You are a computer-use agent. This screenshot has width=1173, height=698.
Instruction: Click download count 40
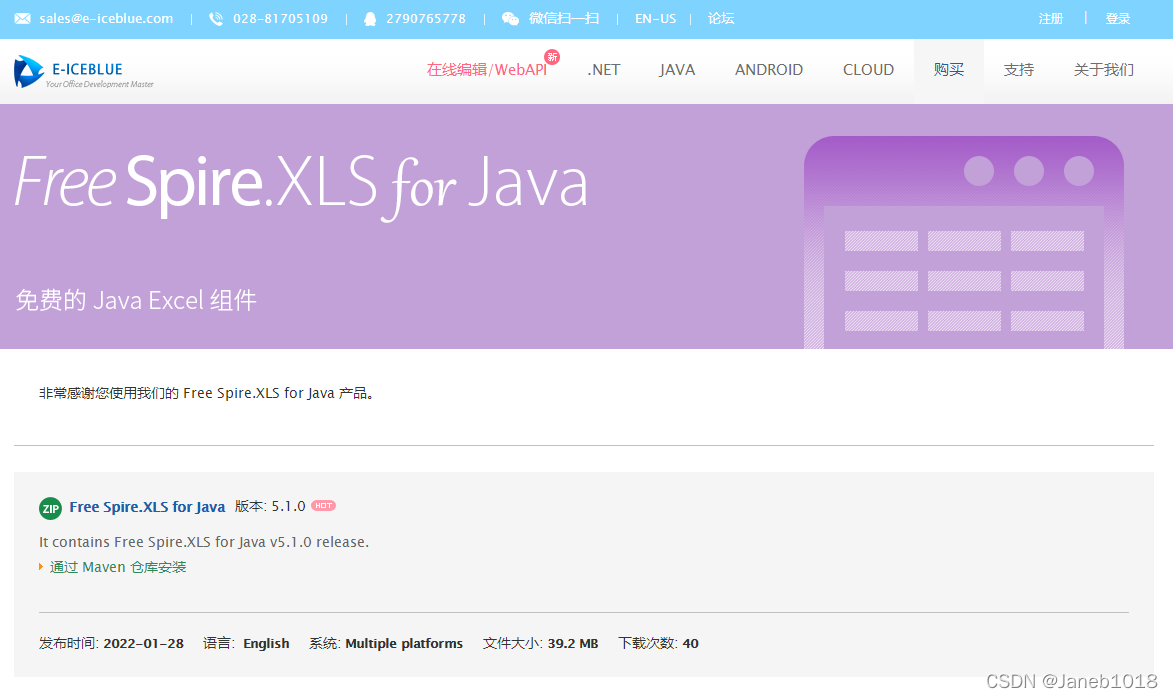690,643
